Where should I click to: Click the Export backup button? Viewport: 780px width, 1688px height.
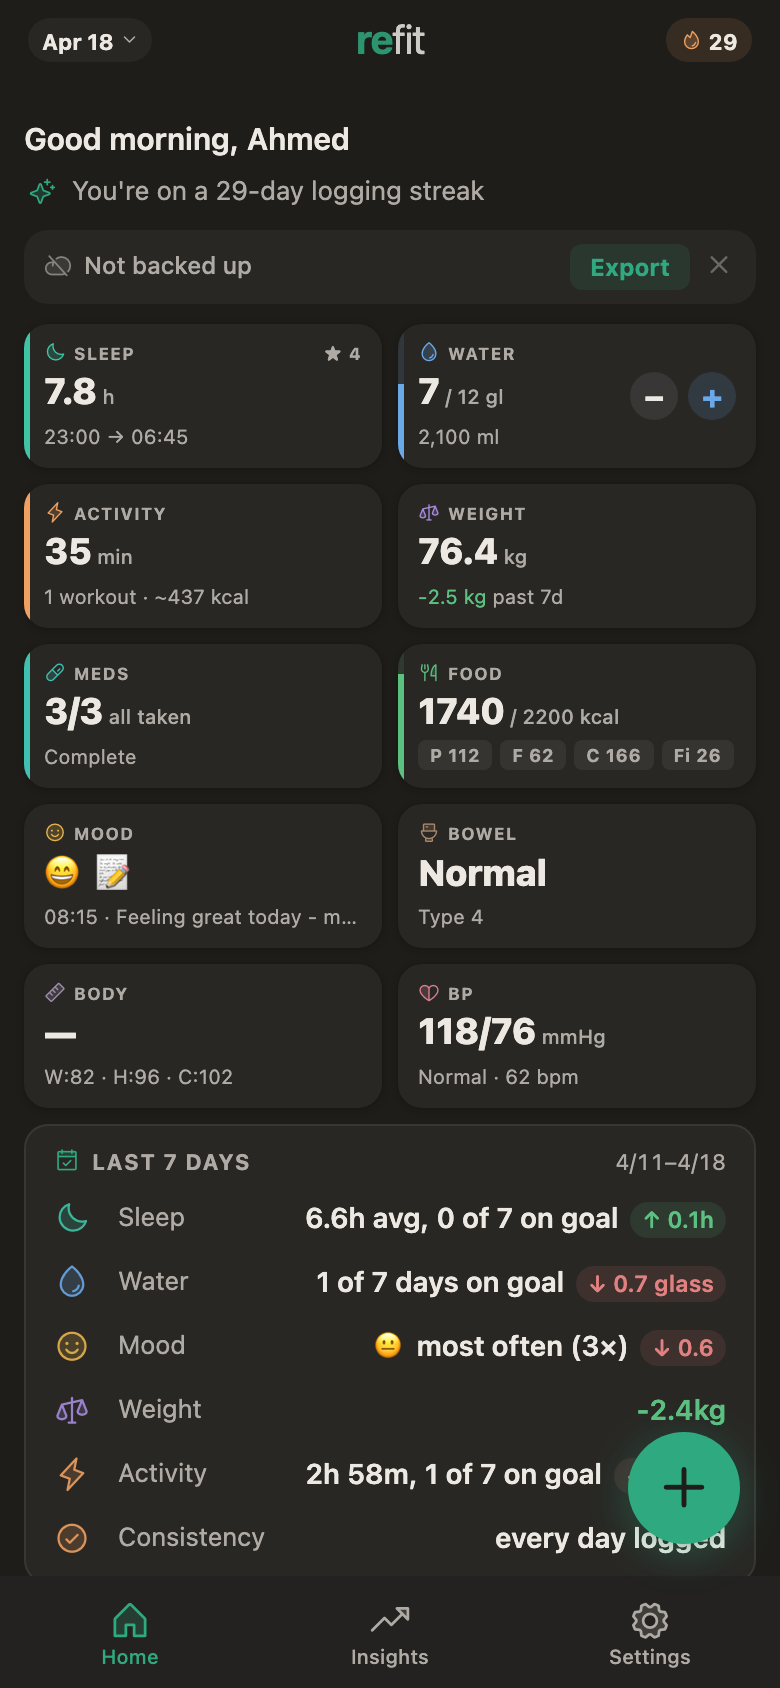click(629, 267)
